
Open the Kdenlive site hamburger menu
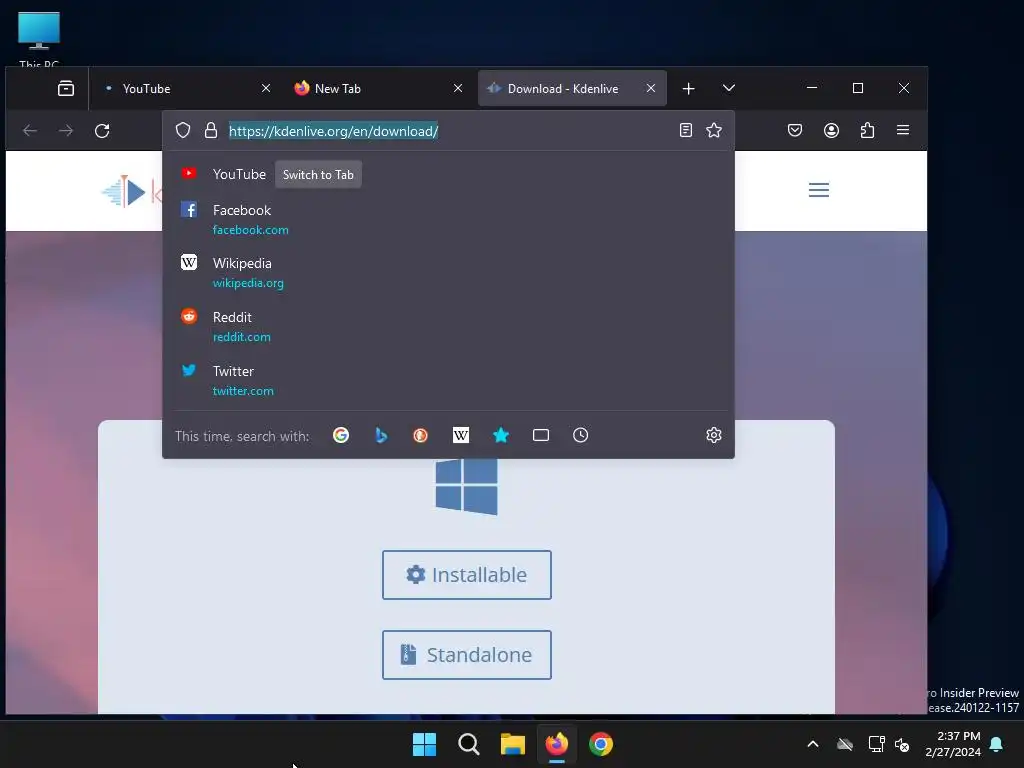click(819, 190)
